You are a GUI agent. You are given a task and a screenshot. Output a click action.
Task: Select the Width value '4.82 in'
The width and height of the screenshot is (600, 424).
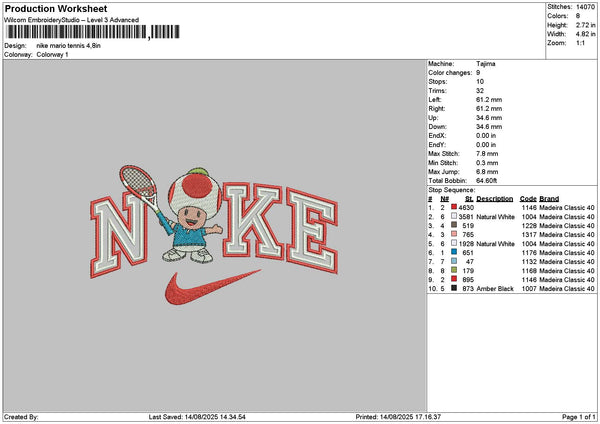coord(585,34)
